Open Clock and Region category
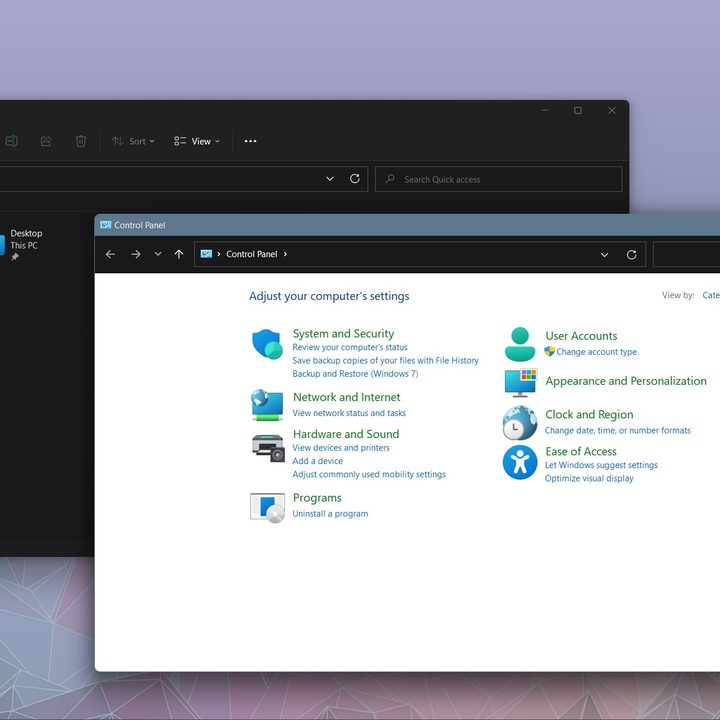Screen dimensions: 720x720 point(589,414)
